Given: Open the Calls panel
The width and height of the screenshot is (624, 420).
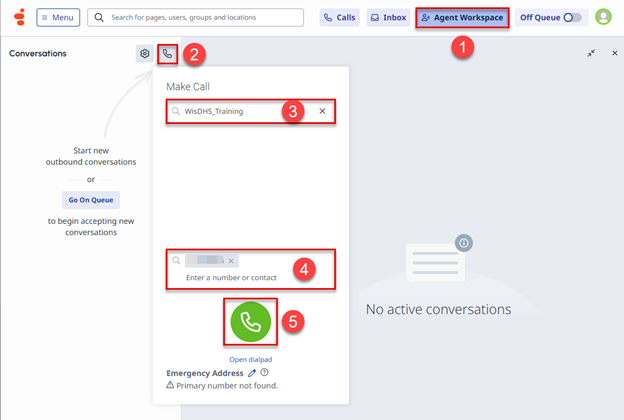Looking at the screenshot, I should [x=339, y=18].
